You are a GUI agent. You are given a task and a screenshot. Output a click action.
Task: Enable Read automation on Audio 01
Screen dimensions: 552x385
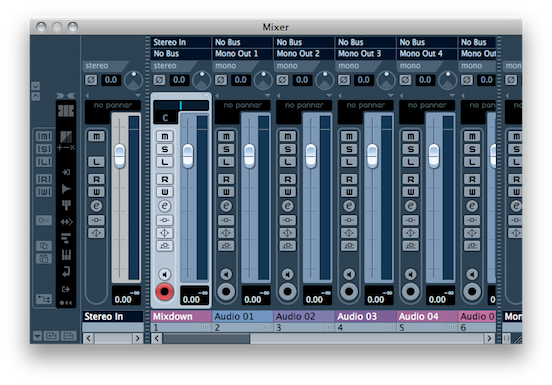coord(226,179)
